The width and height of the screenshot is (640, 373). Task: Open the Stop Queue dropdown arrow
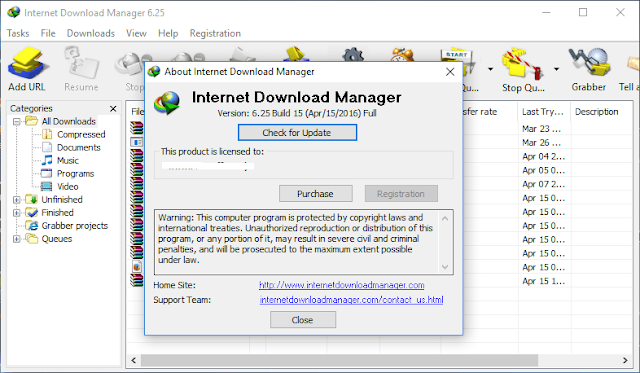point(556,69)
